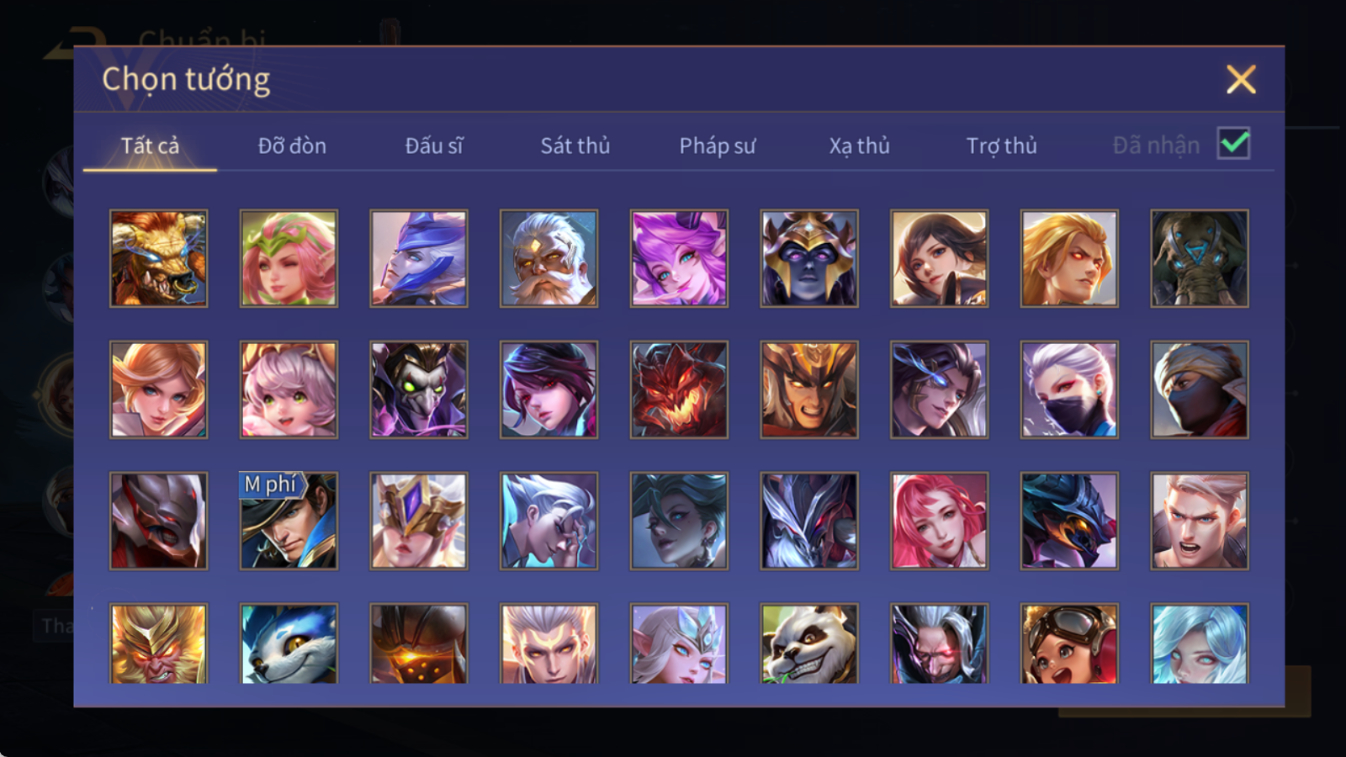1346x757 pixels.
Task: Select the panda hero portrait
Action: tap(809, 644)
